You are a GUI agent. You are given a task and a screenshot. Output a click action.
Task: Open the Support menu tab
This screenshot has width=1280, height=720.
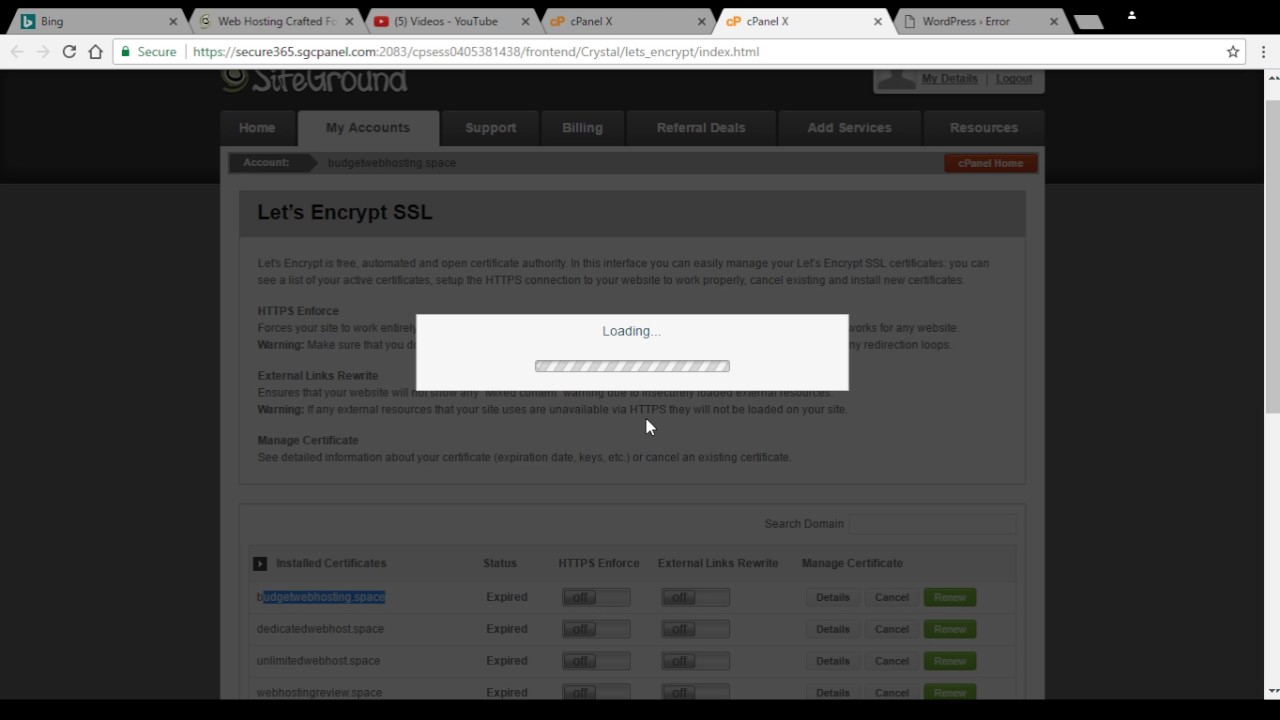coord(491,128)
